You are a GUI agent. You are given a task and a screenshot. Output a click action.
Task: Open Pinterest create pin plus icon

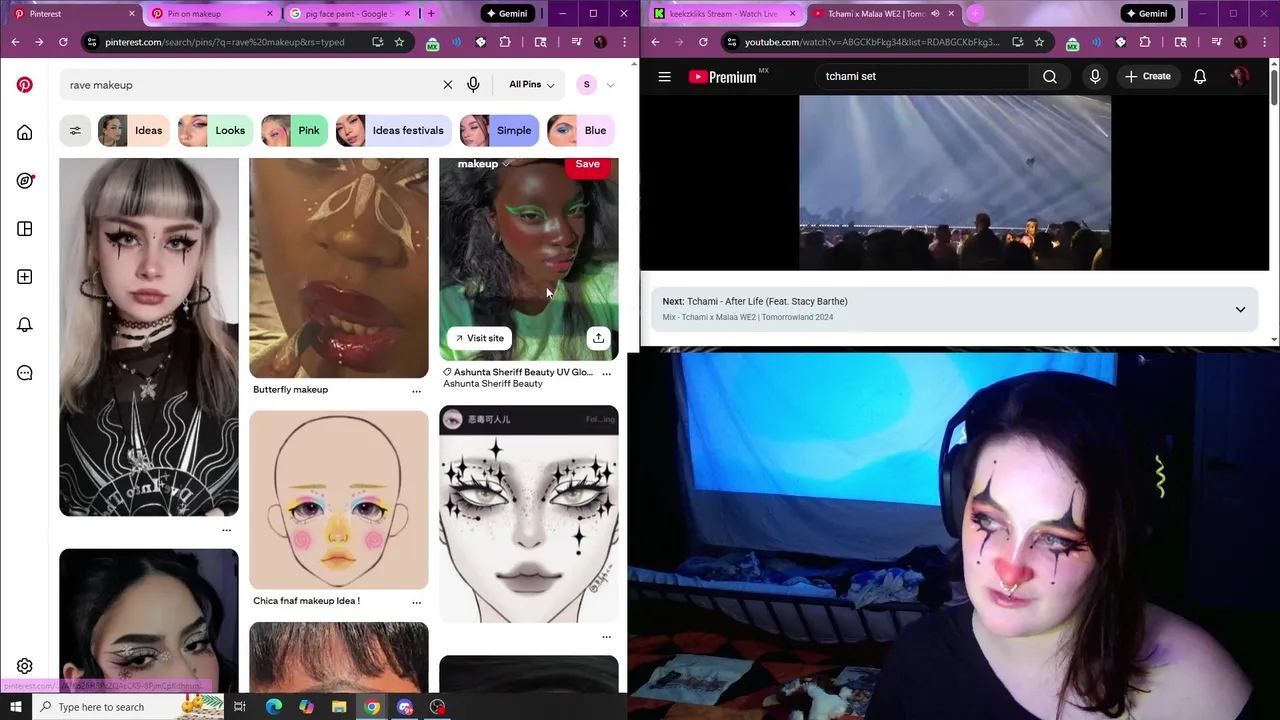tap(25, 277)
